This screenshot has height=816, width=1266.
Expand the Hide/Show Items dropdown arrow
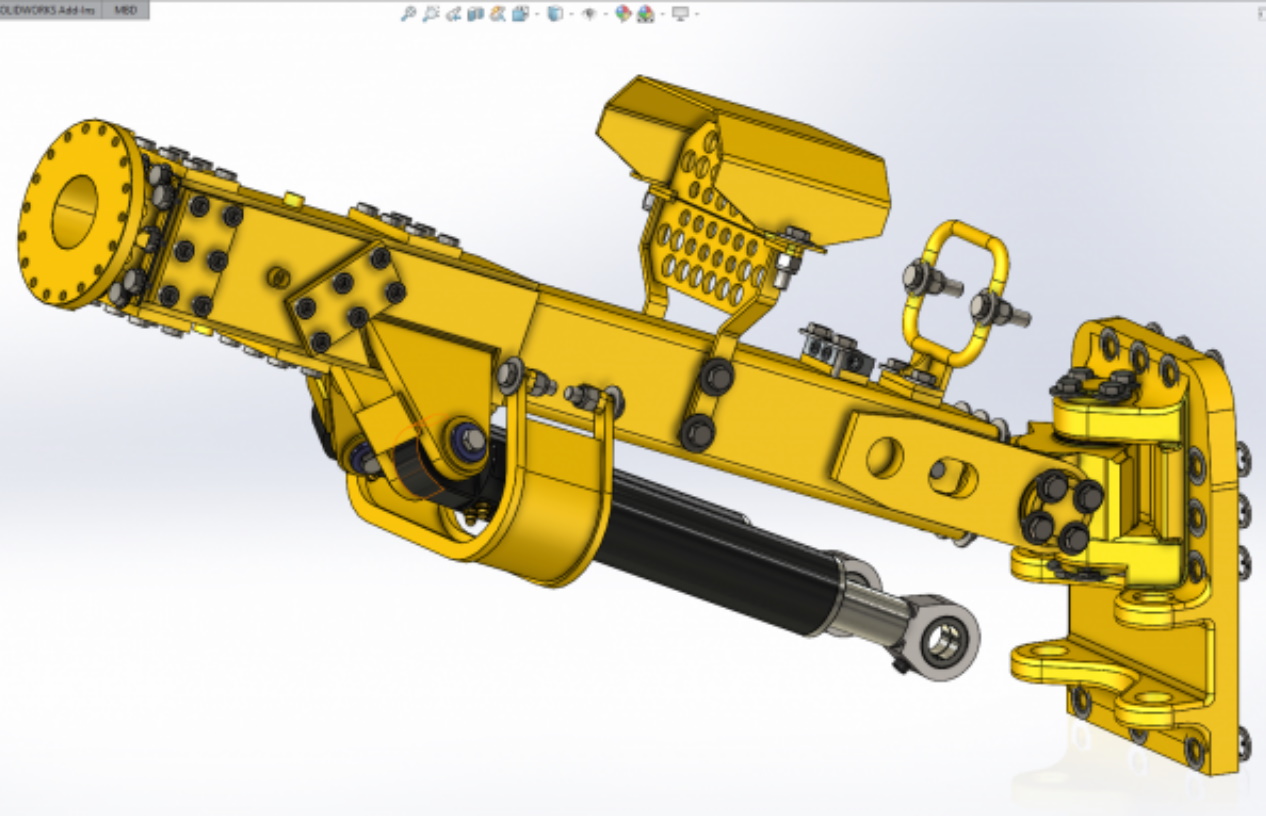[x=605, y=15]
